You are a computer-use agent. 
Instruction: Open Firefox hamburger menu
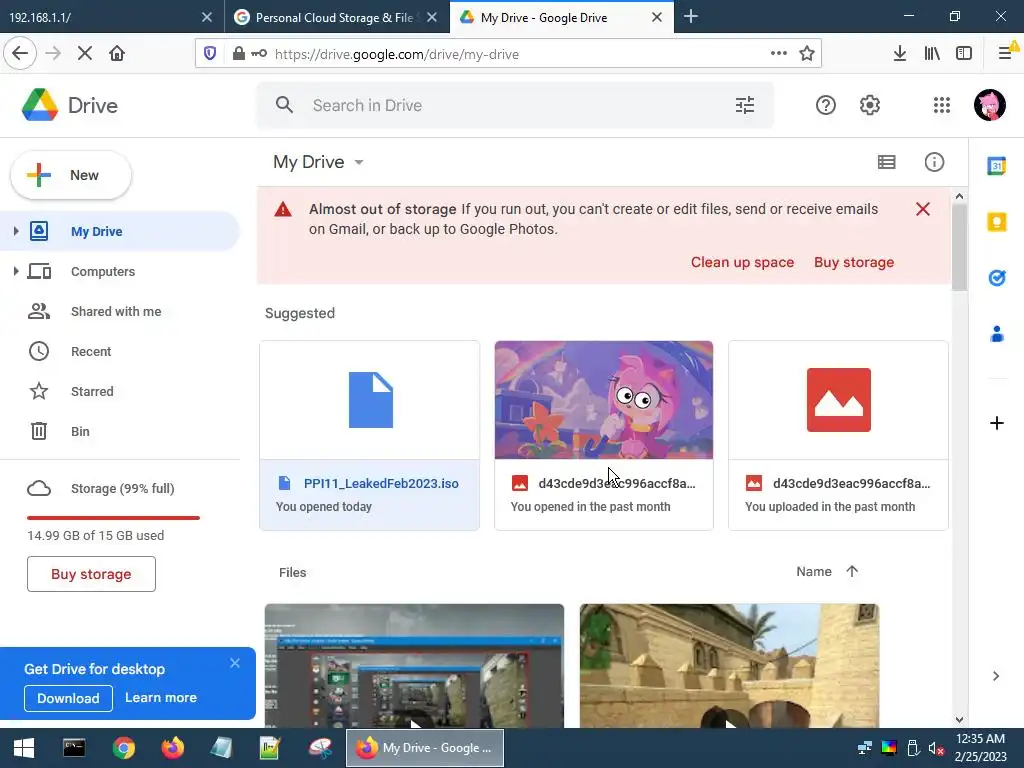click(1005, 54)
